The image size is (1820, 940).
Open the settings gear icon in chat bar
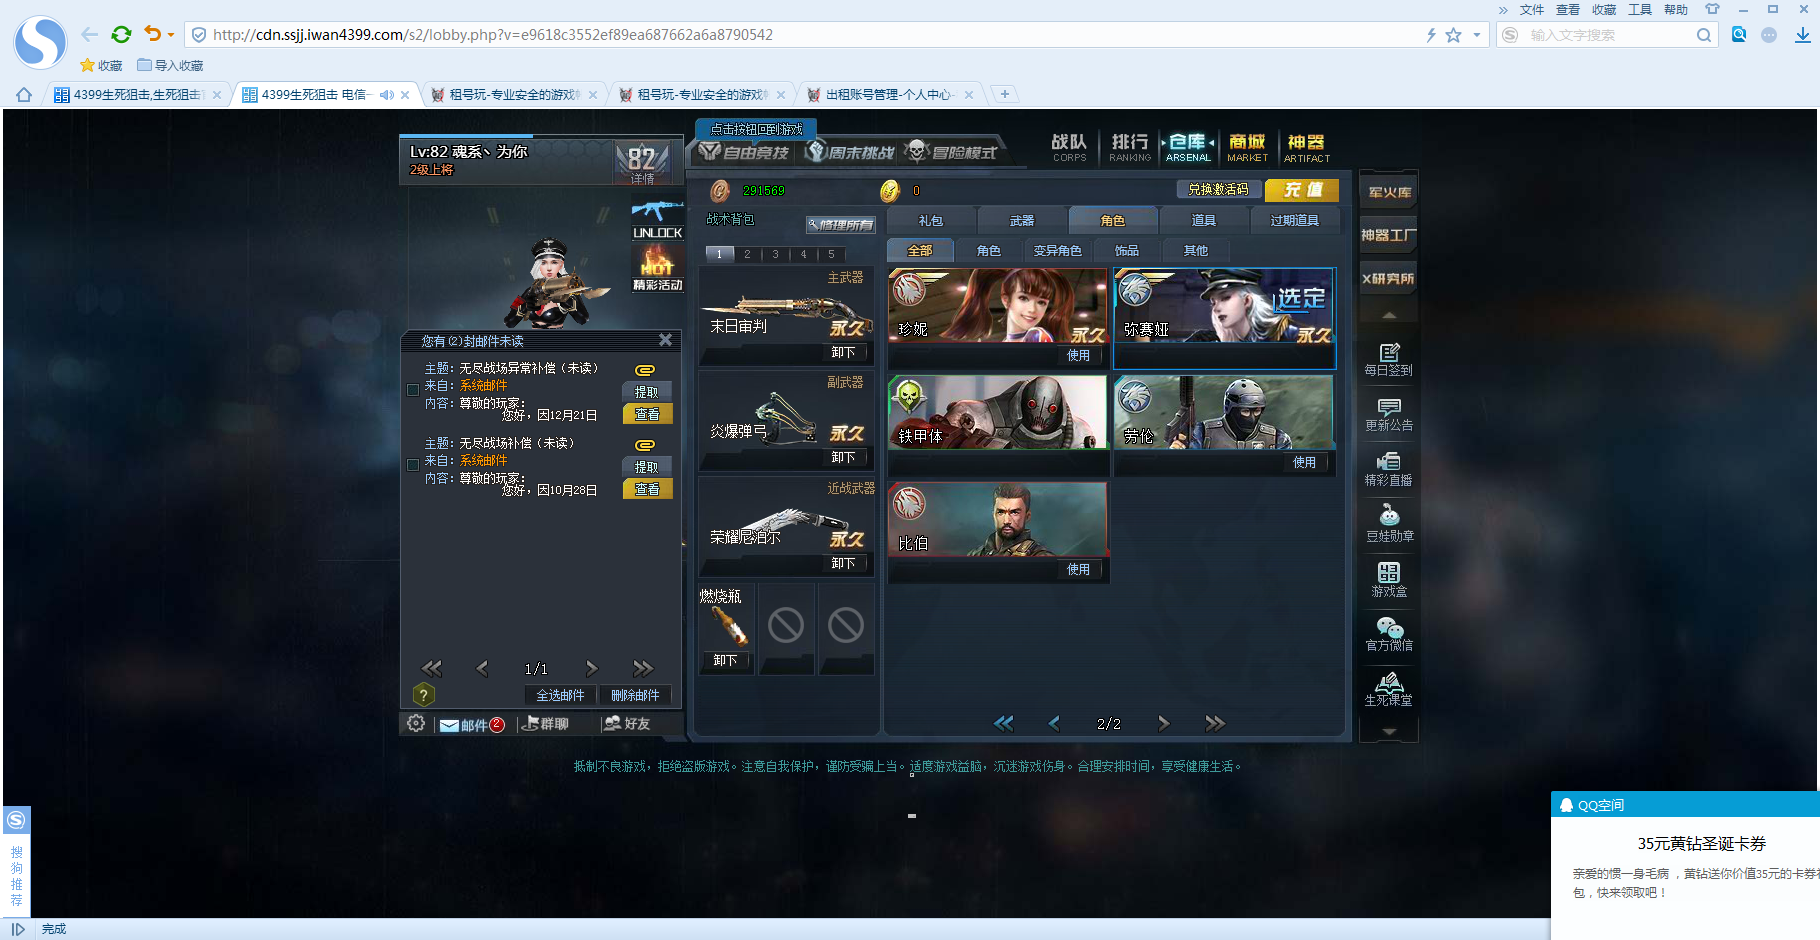[416, 723]
